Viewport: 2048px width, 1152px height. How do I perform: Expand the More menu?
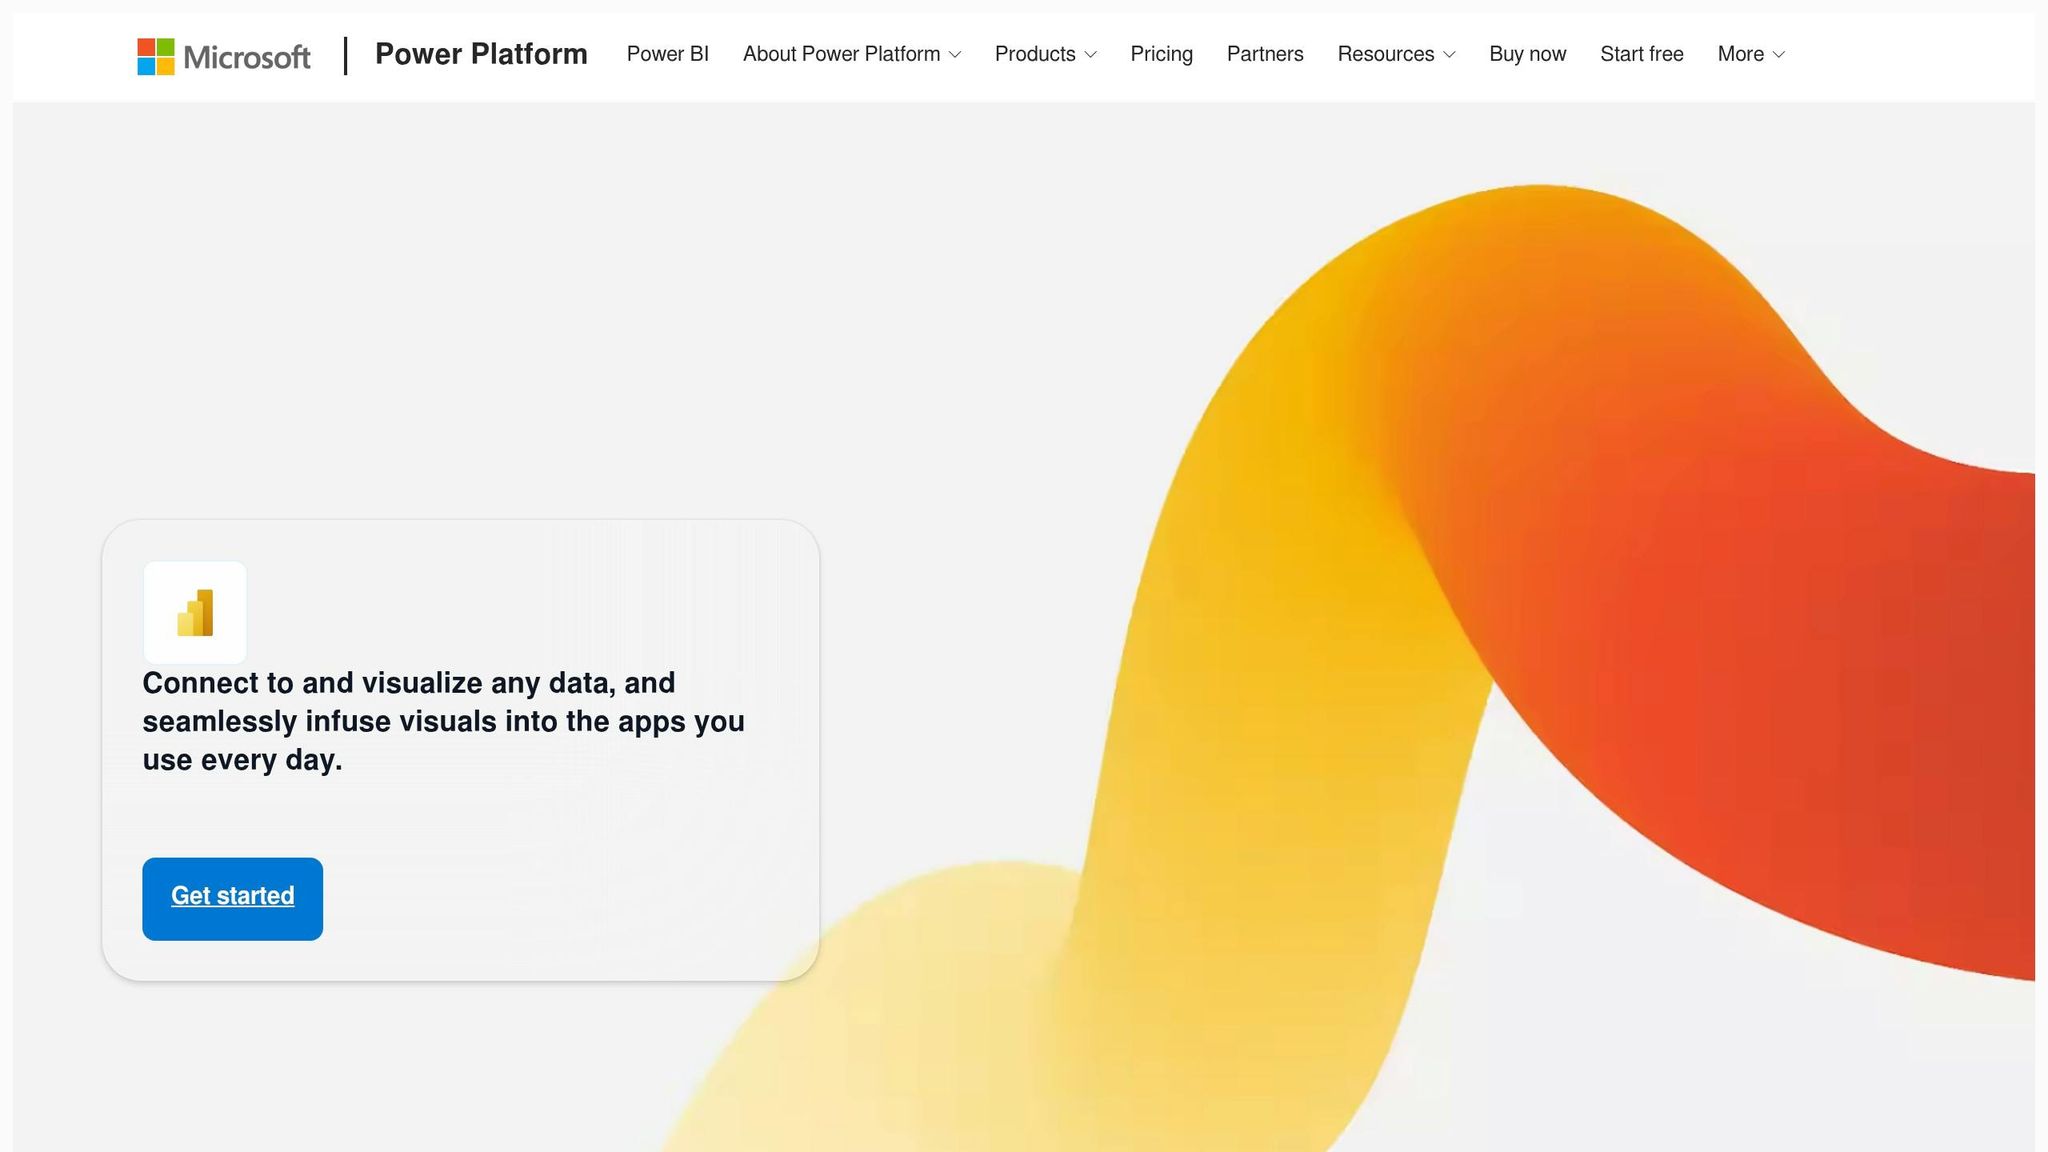click(1751, 54)
